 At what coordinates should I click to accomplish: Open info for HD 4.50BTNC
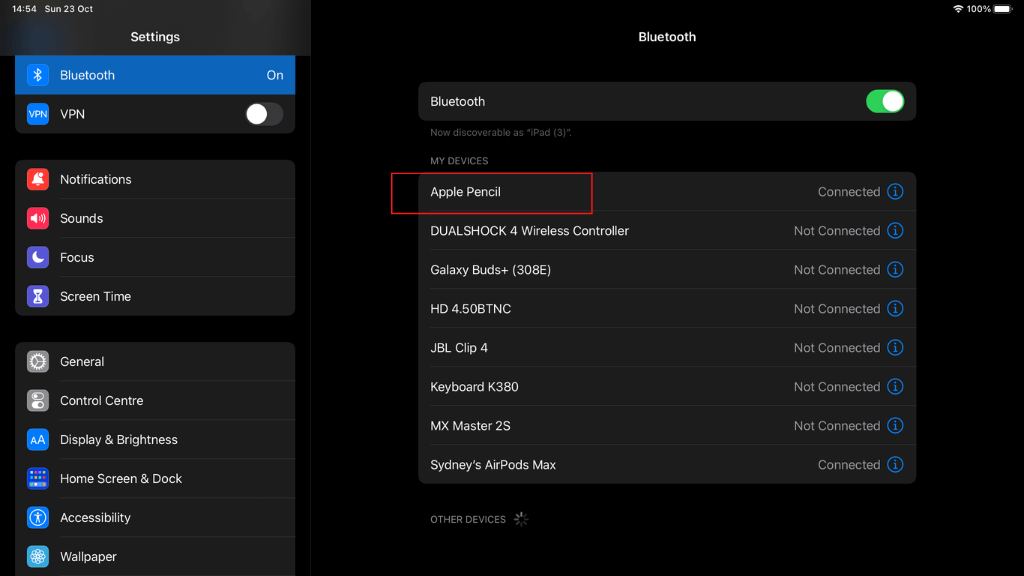coord(895,308)
